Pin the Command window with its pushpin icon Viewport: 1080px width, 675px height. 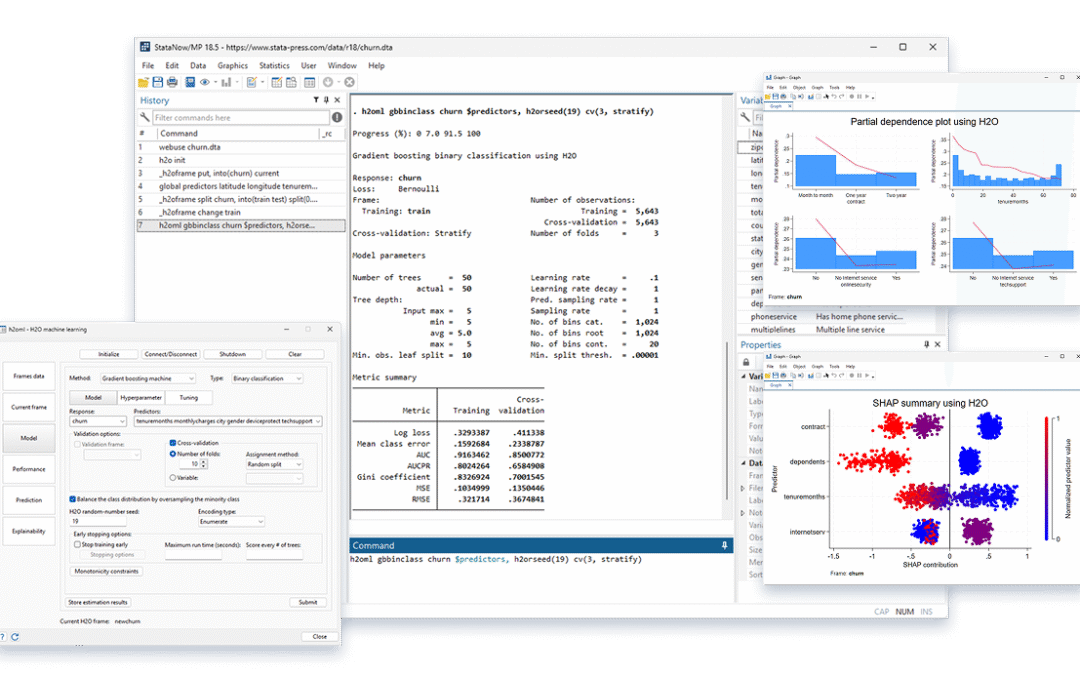(725, 546)
